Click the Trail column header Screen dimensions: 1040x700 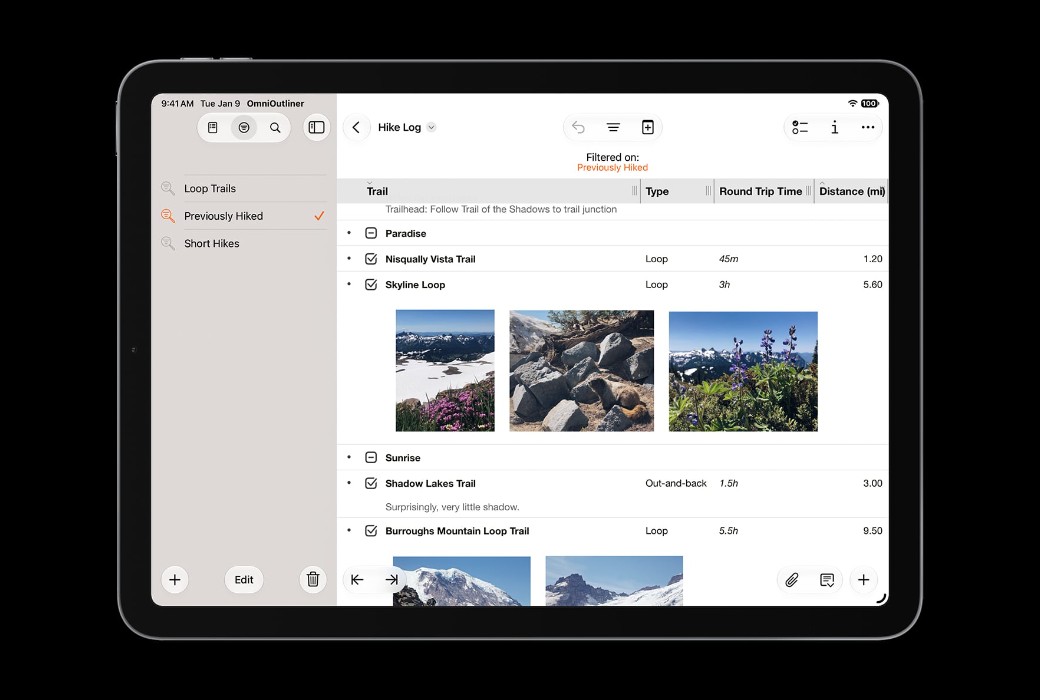click(488, 191)
